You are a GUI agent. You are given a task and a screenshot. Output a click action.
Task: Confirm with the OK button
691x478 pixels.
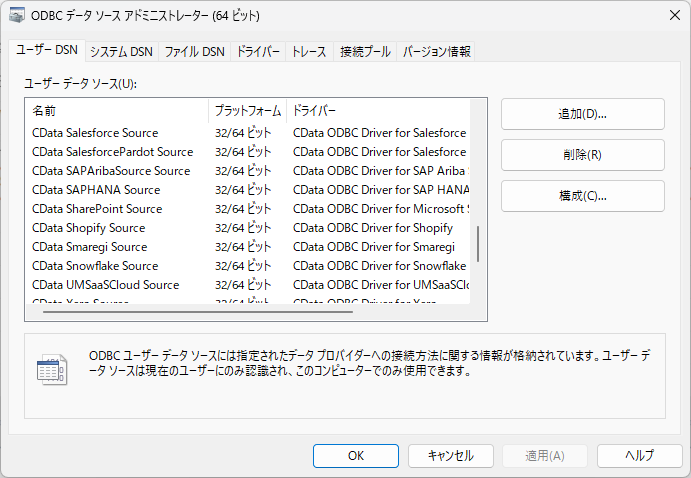tap(356, 456)
